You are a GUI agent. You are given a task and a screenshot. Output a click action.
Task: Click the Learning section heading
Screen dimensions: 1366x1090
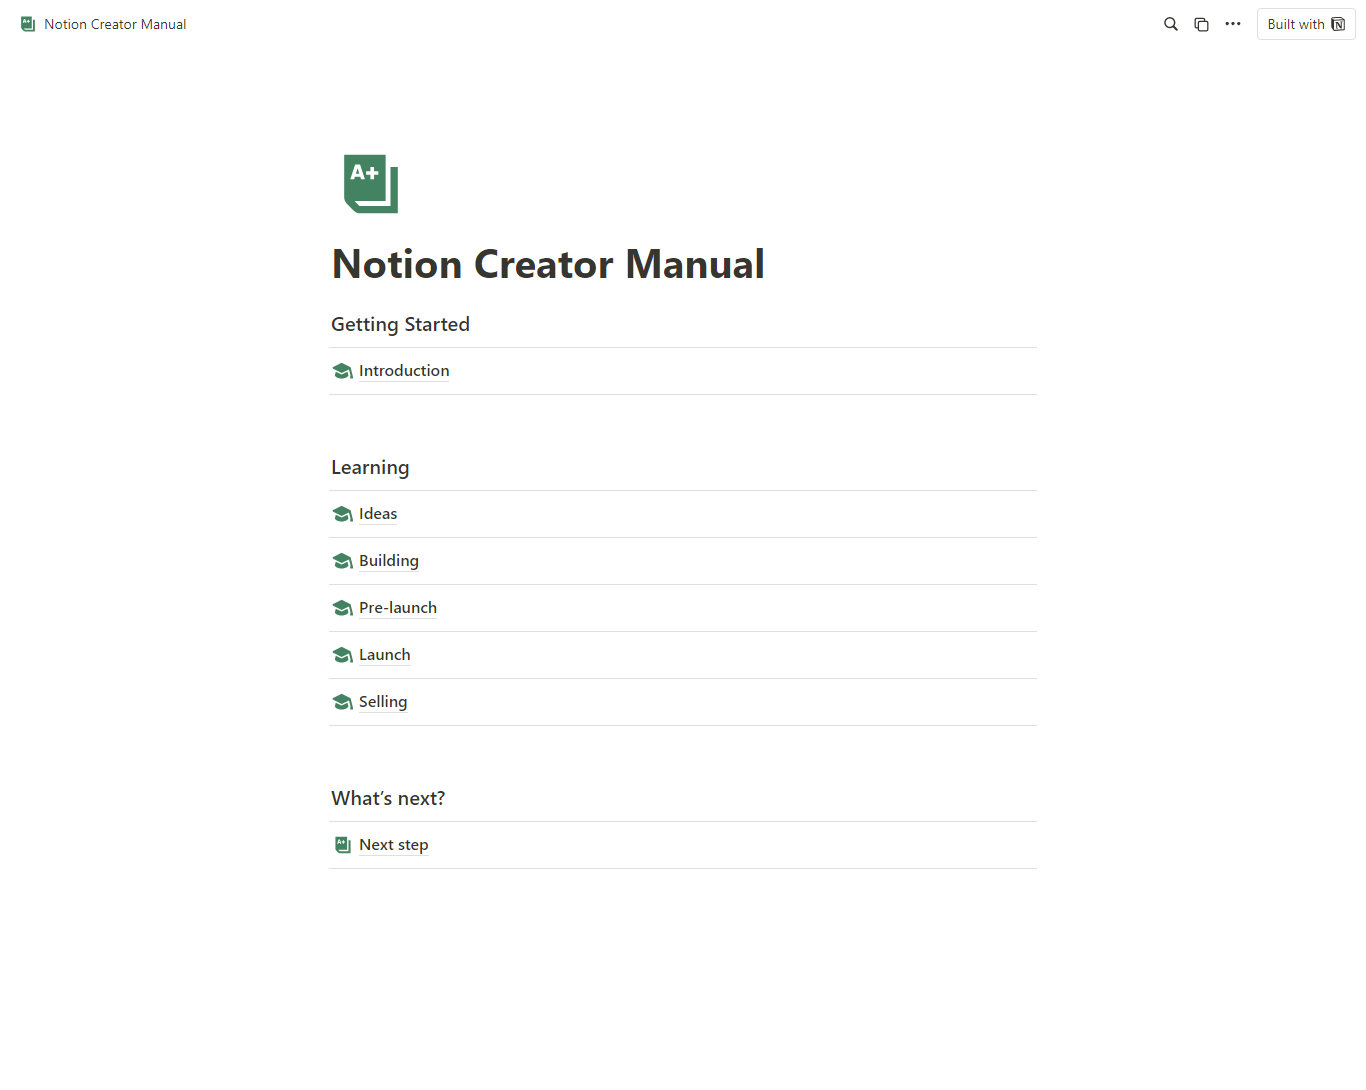coord(370,468)
